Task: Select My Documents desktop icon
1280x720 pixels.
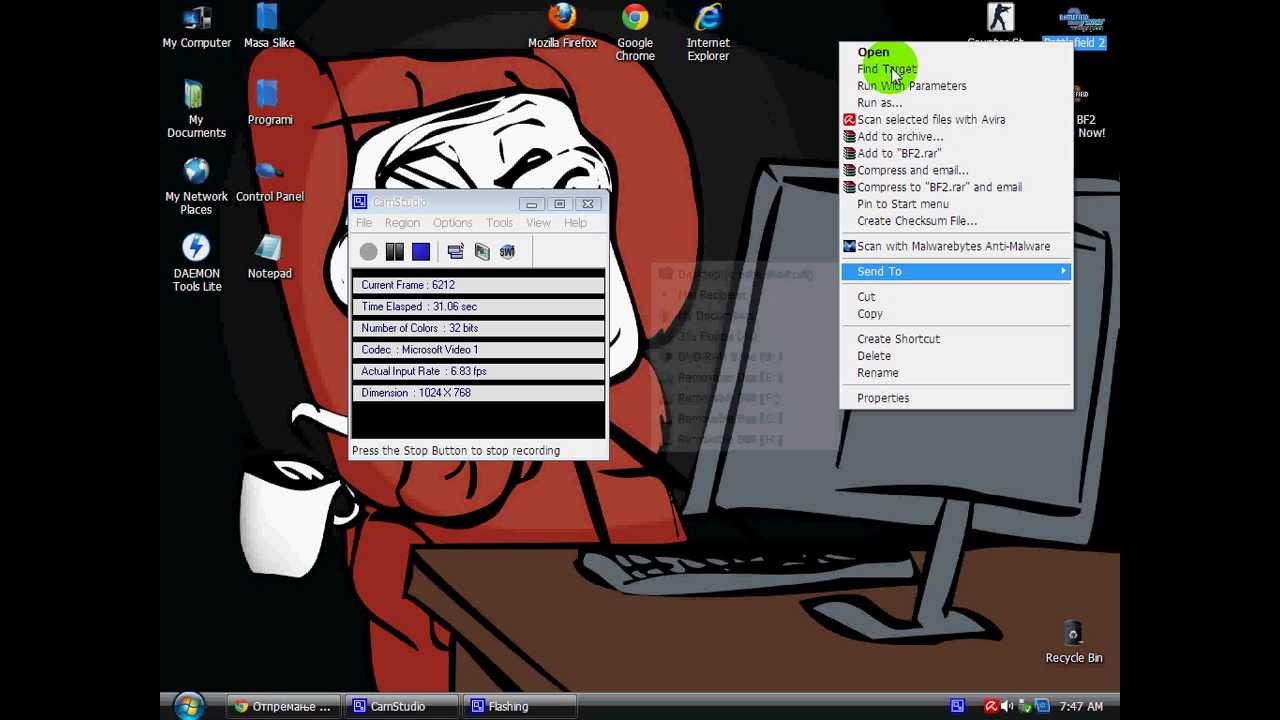Action: click(196, 110)
